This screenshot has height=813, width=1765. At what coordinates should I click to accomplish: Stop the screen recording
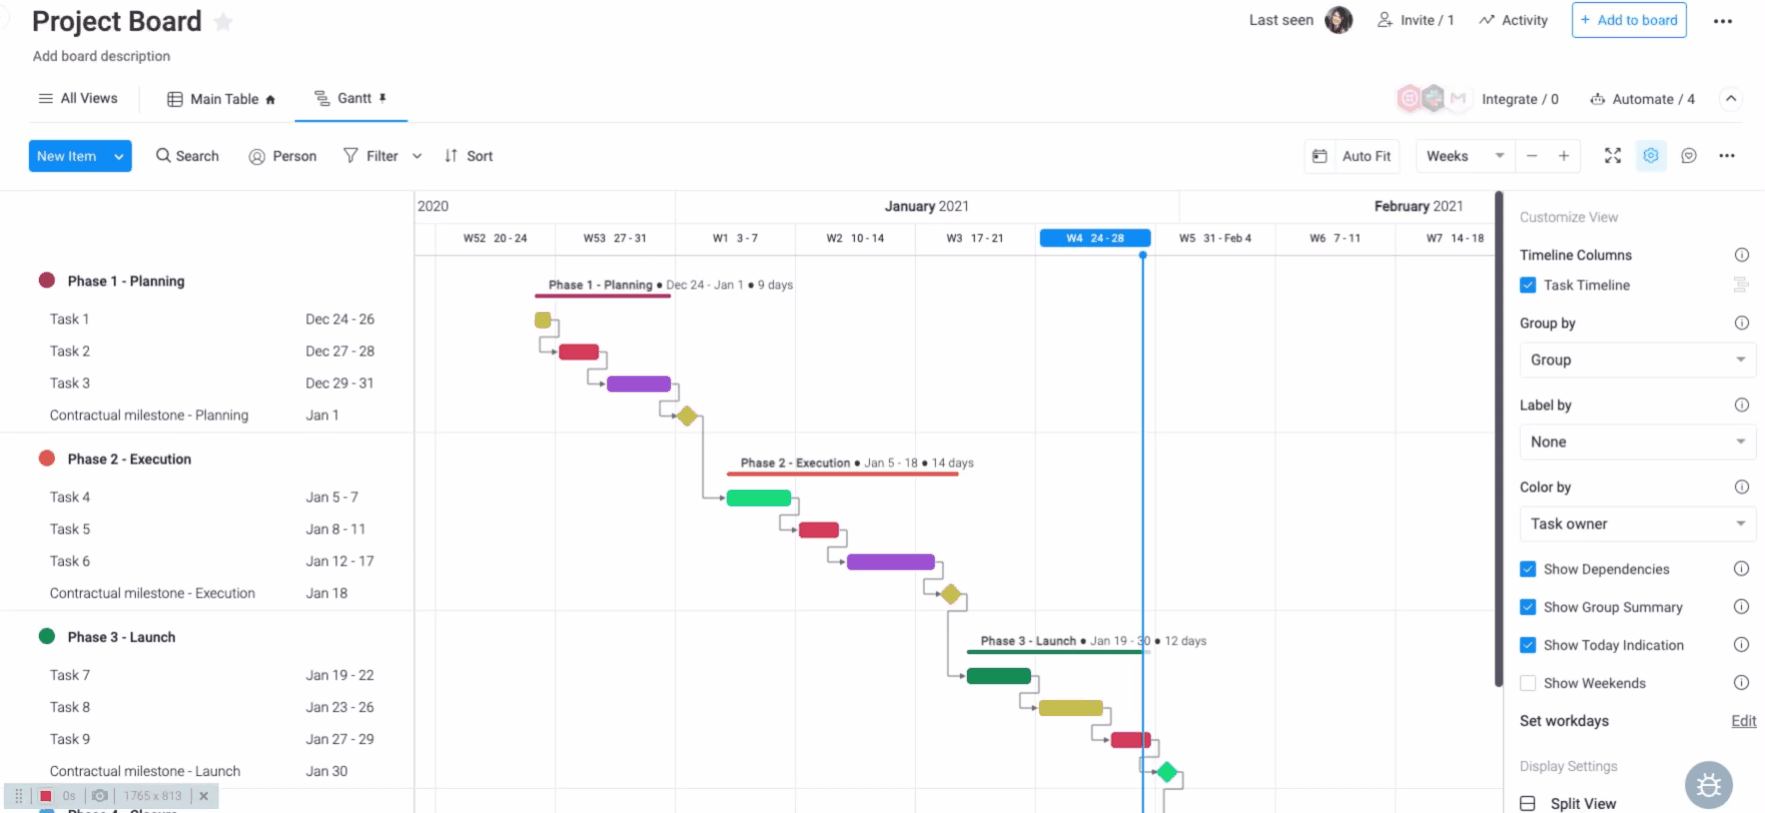coord(45,796)
